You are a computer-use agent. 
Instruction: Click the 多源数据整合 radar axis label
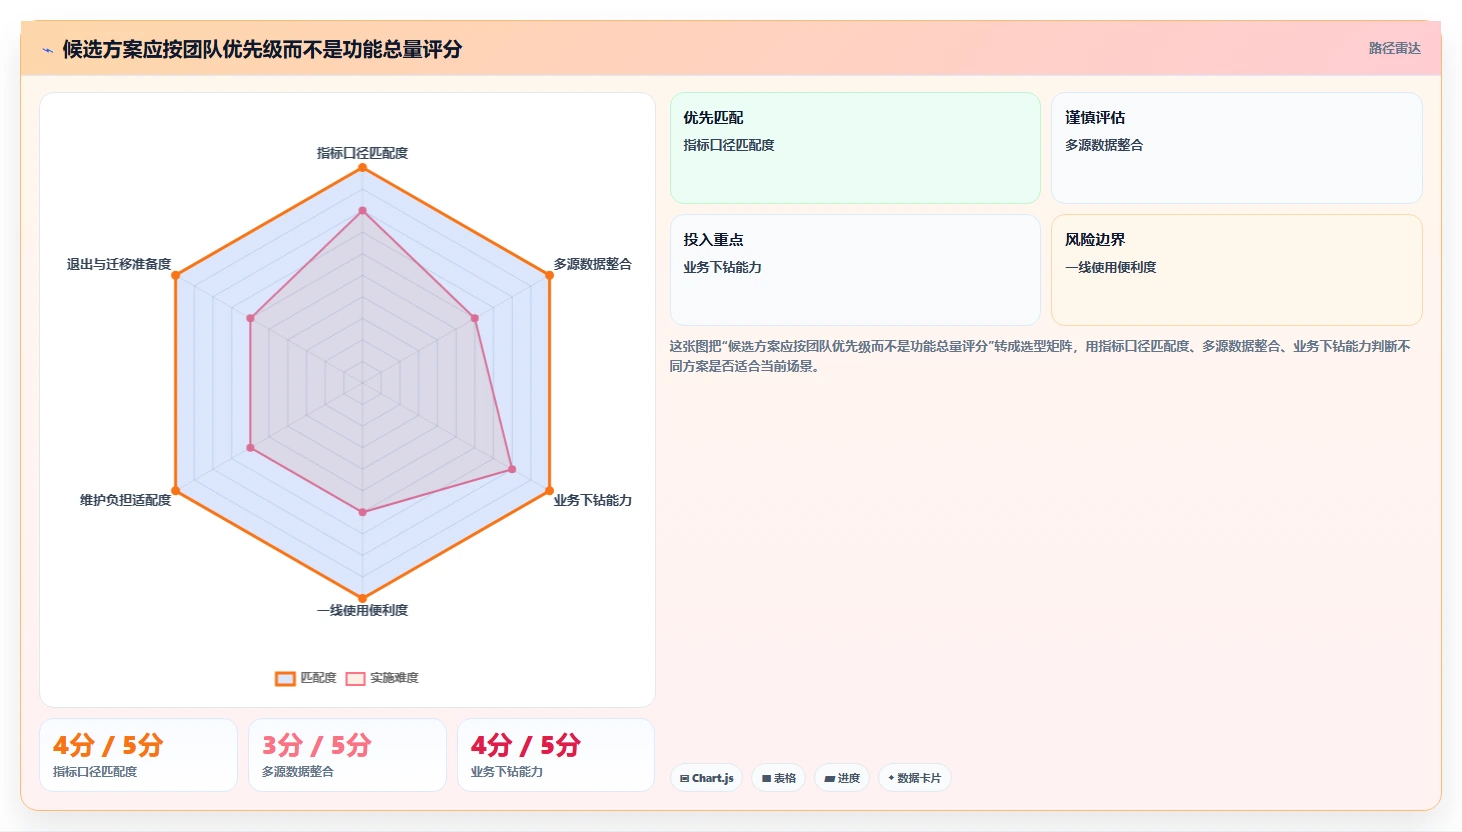pos(593,264)
